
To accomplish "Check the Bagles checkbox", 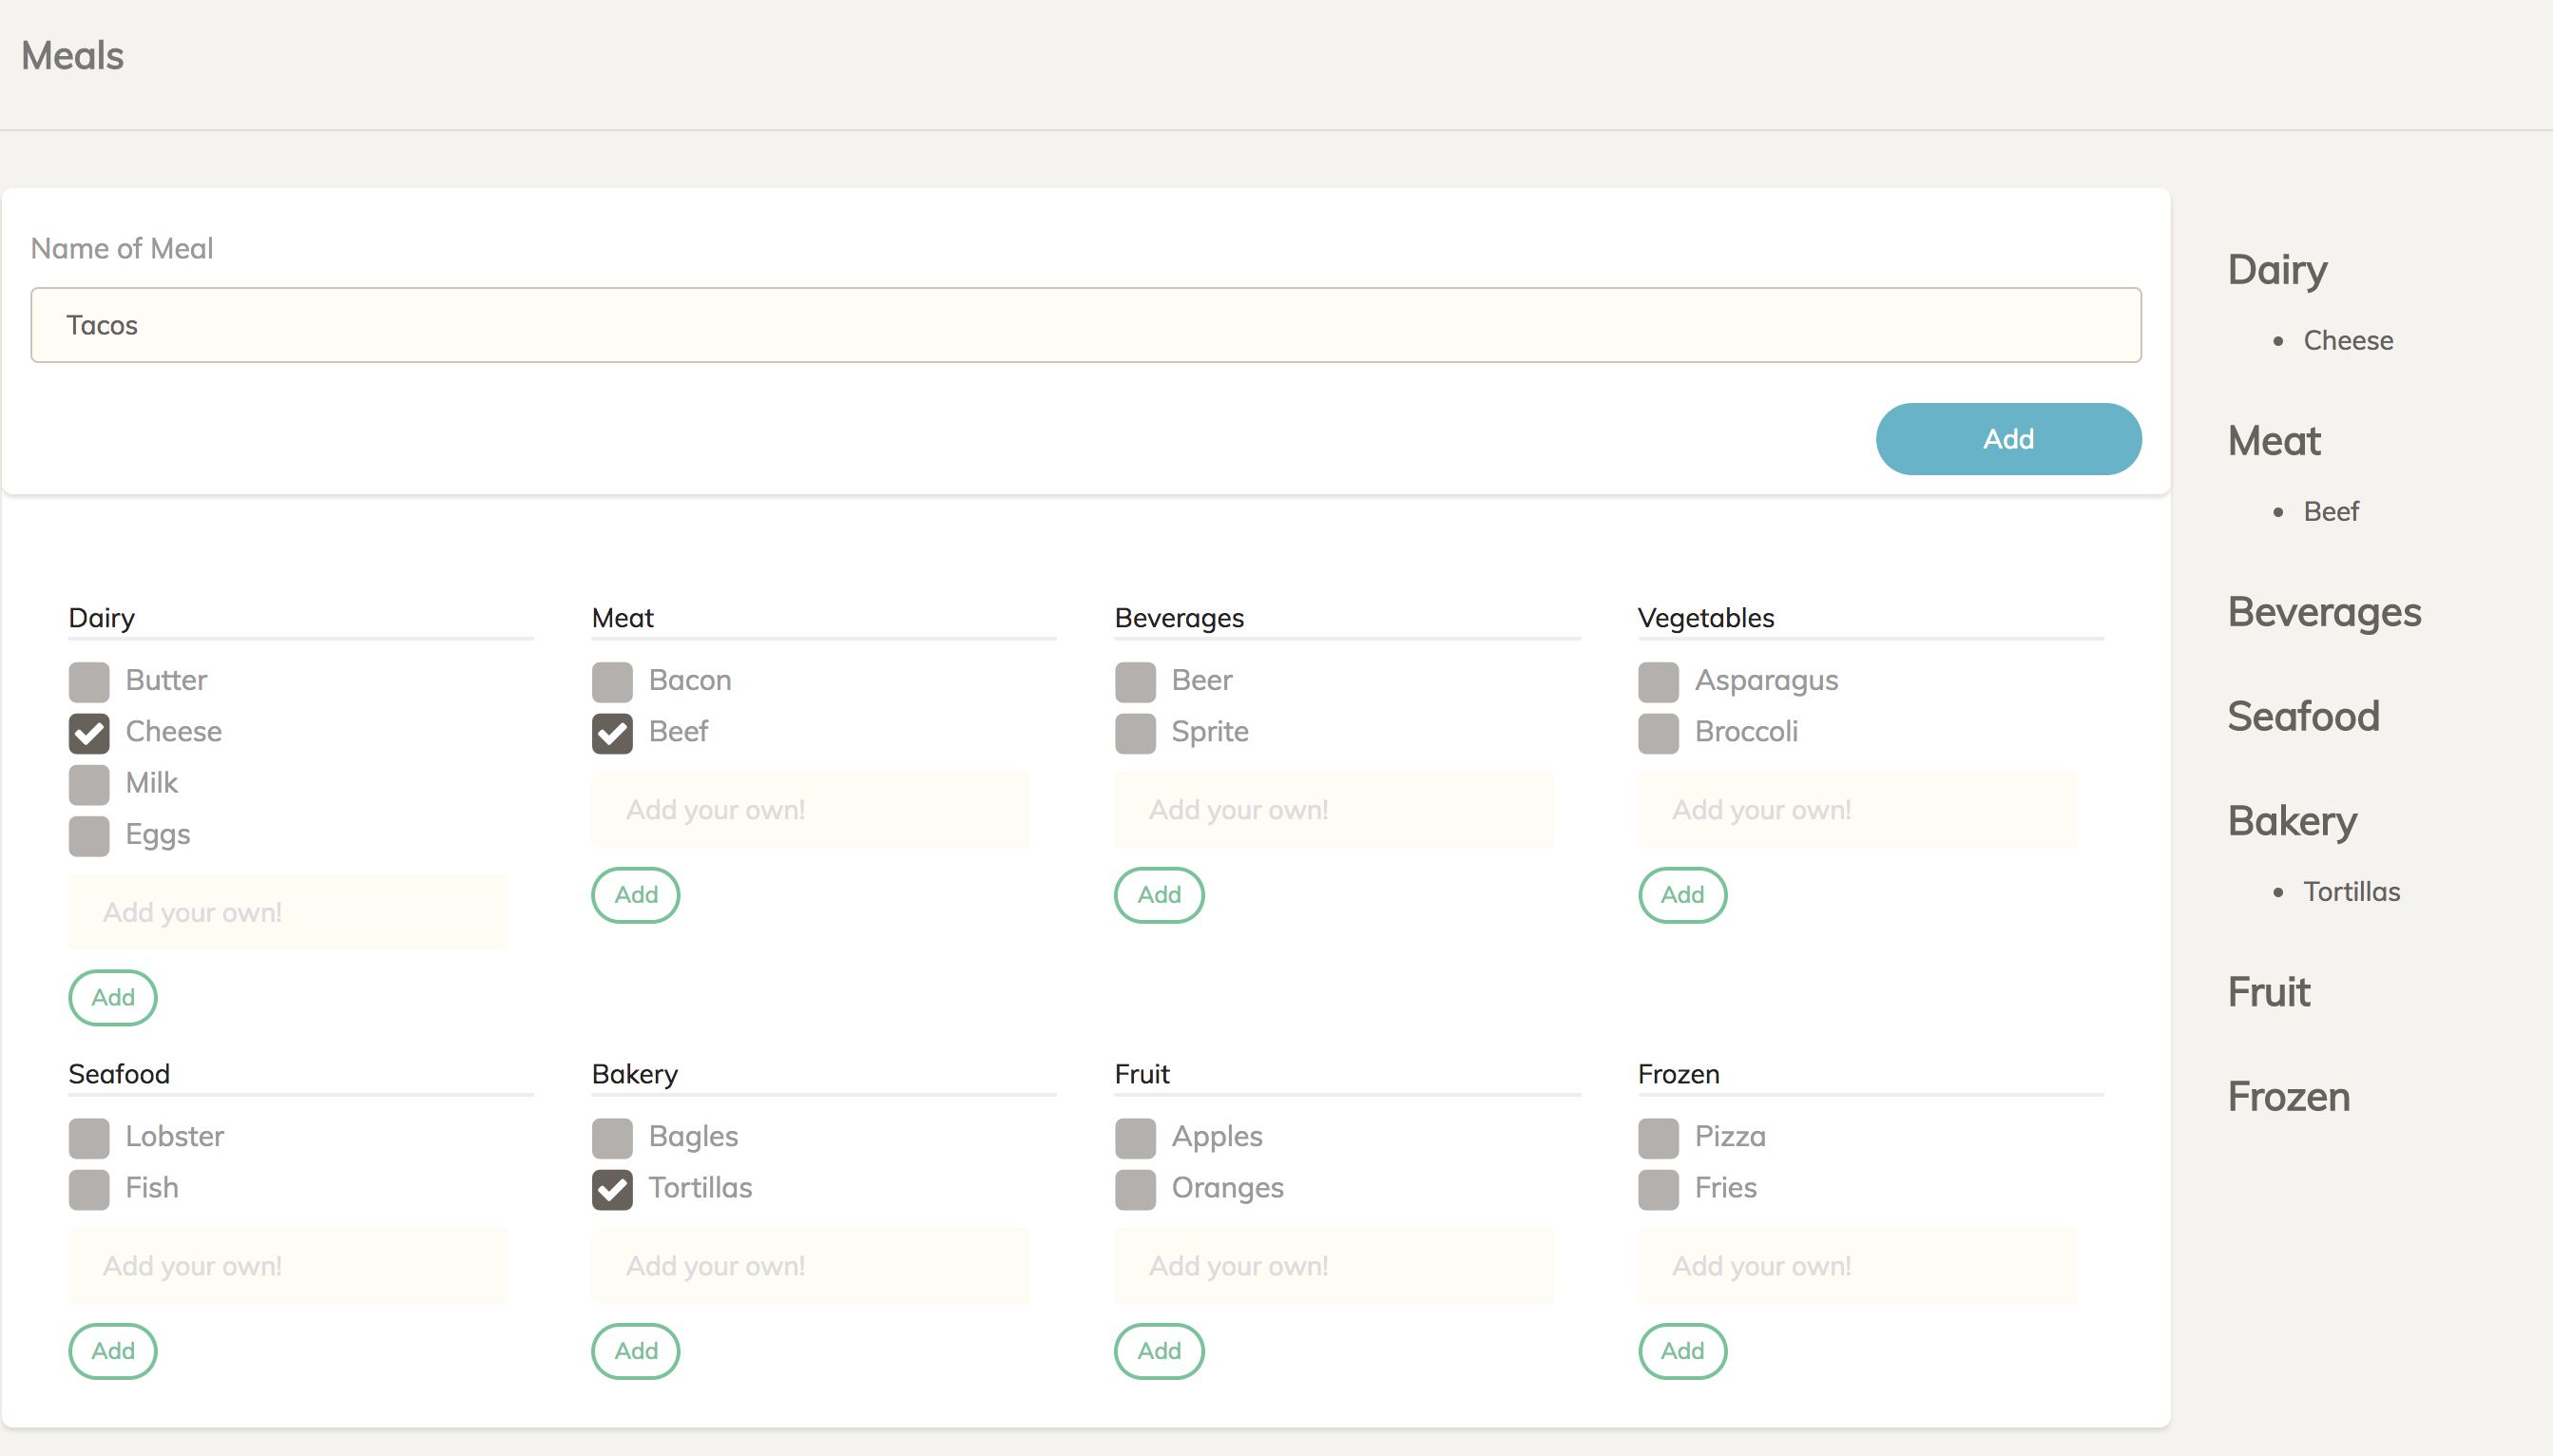I will (612, 1138).
